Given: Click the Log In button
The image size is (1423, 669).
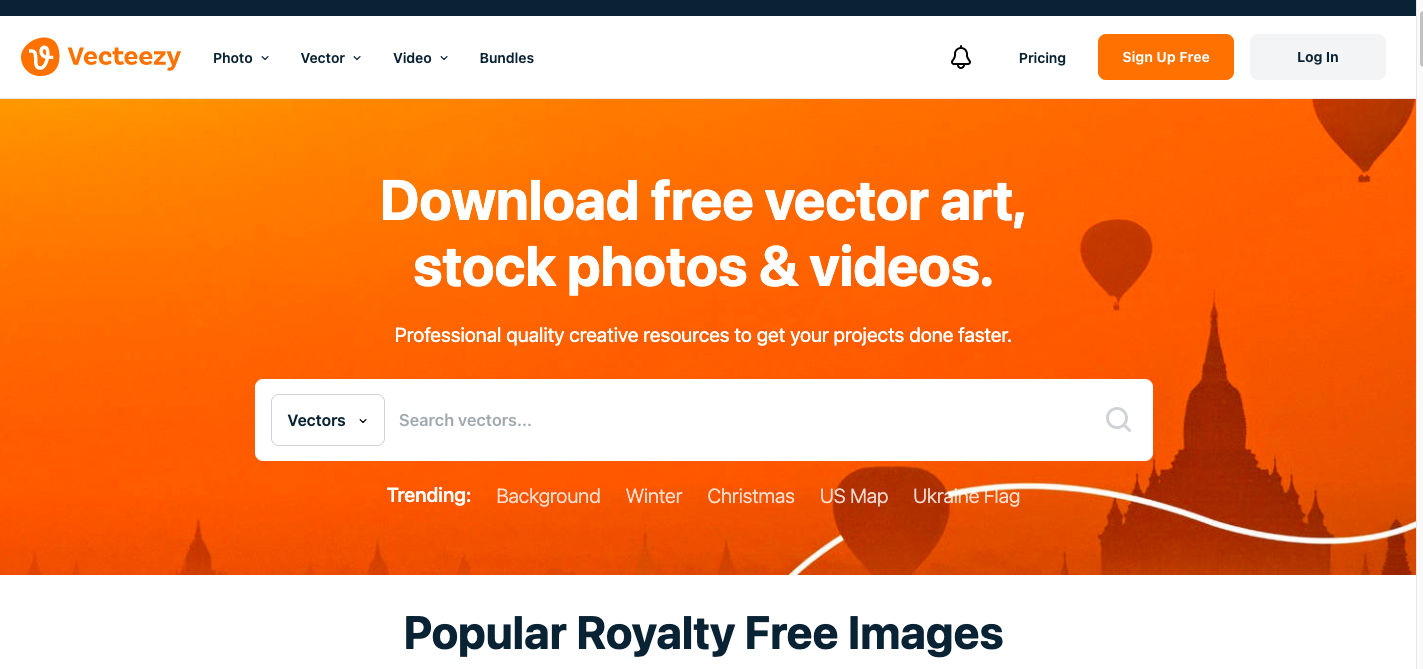Looking at the screenshot, I should tap(1318, 57).
